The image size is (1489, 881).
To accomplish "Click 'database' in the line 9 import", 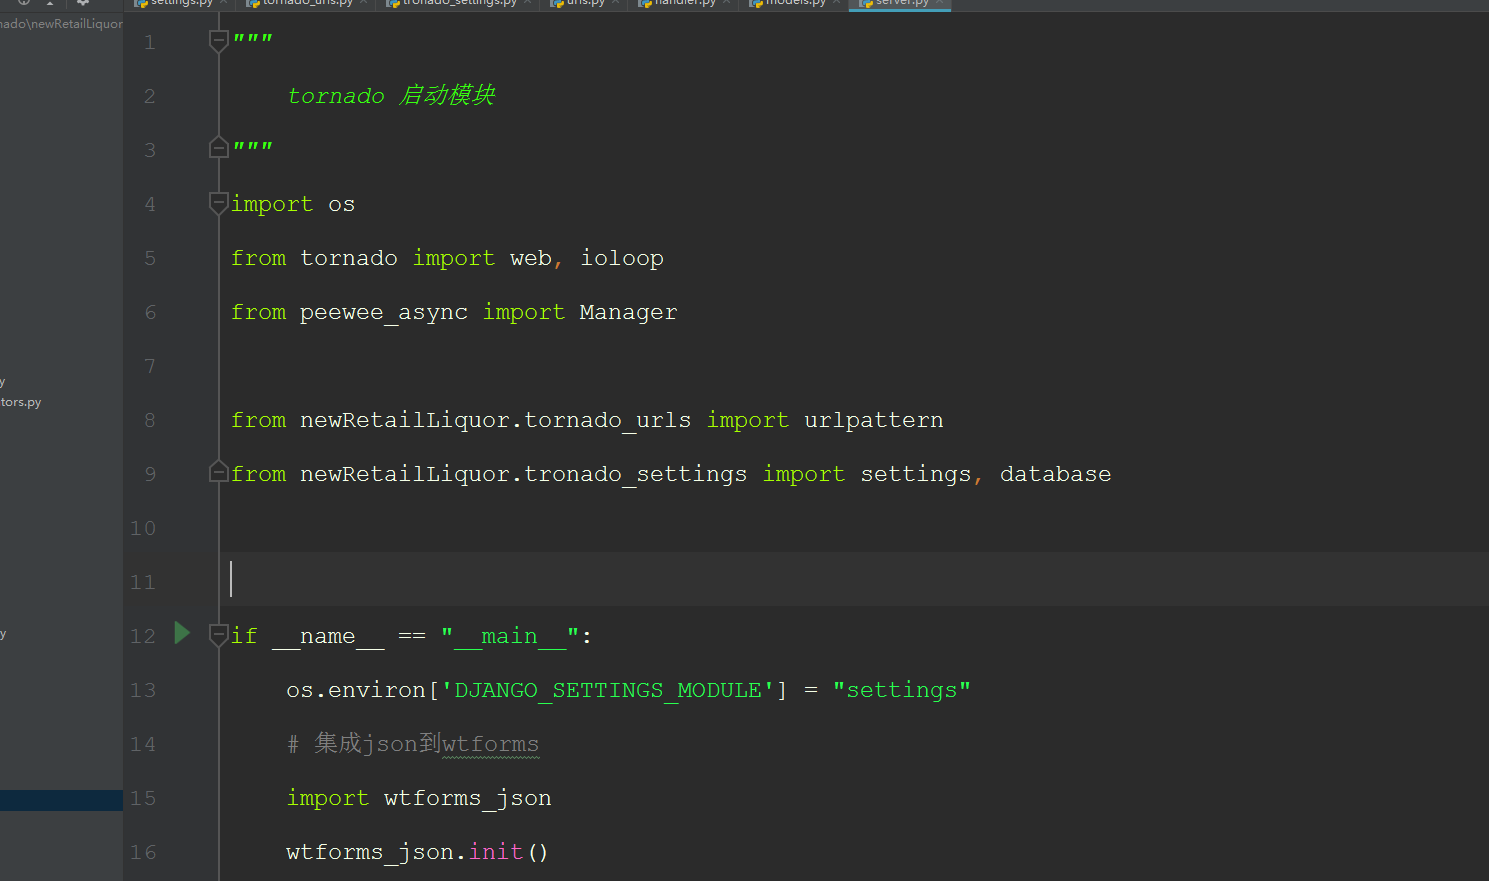I will tap(1056, 474).
